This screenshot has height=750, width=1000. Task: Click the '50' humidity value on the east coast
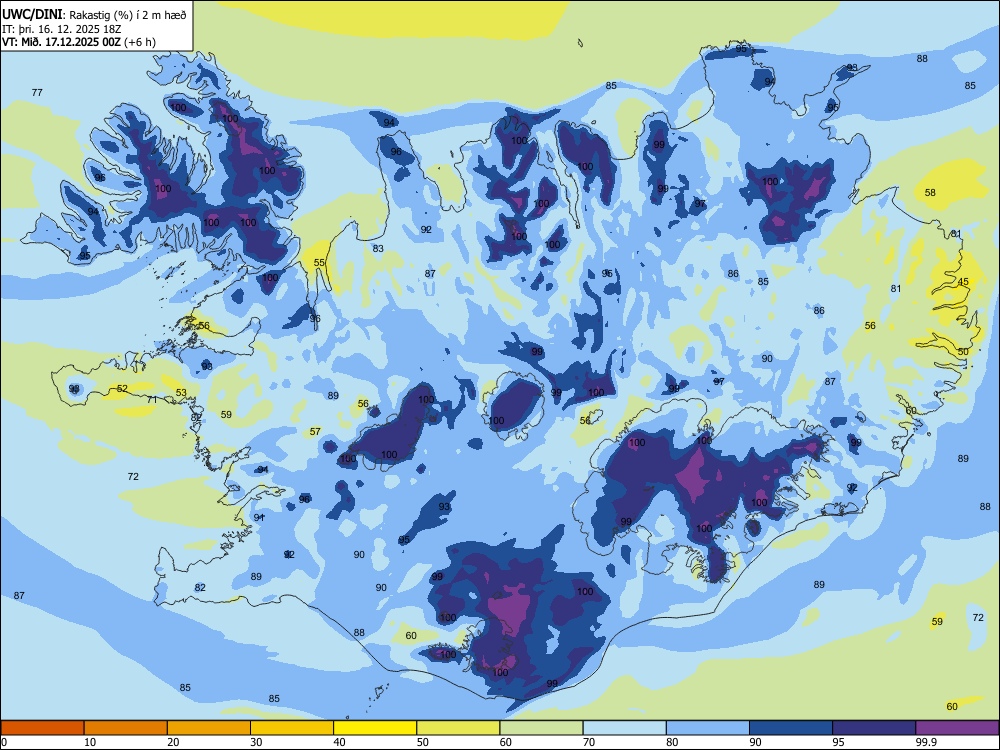963,351
